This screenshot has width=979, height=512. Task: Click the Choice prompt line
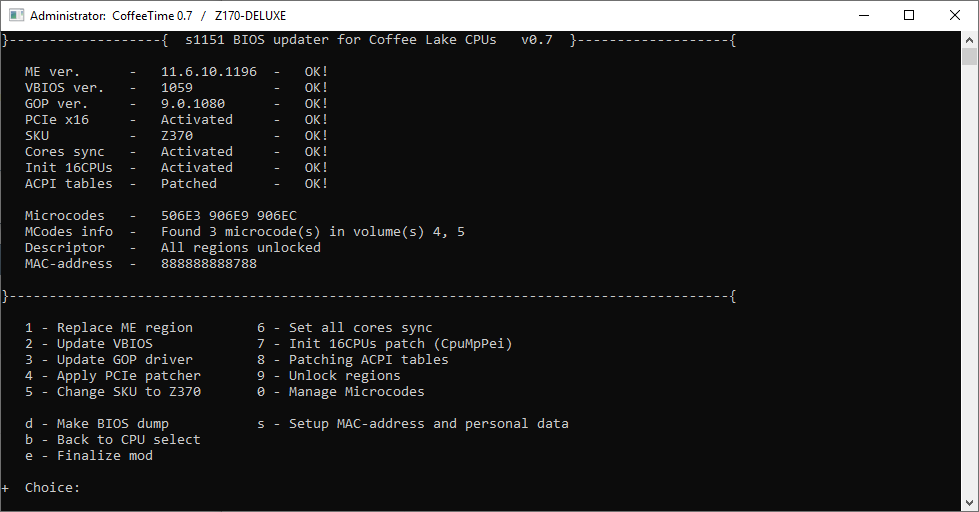pyautogui.click(x=52, y=488)
